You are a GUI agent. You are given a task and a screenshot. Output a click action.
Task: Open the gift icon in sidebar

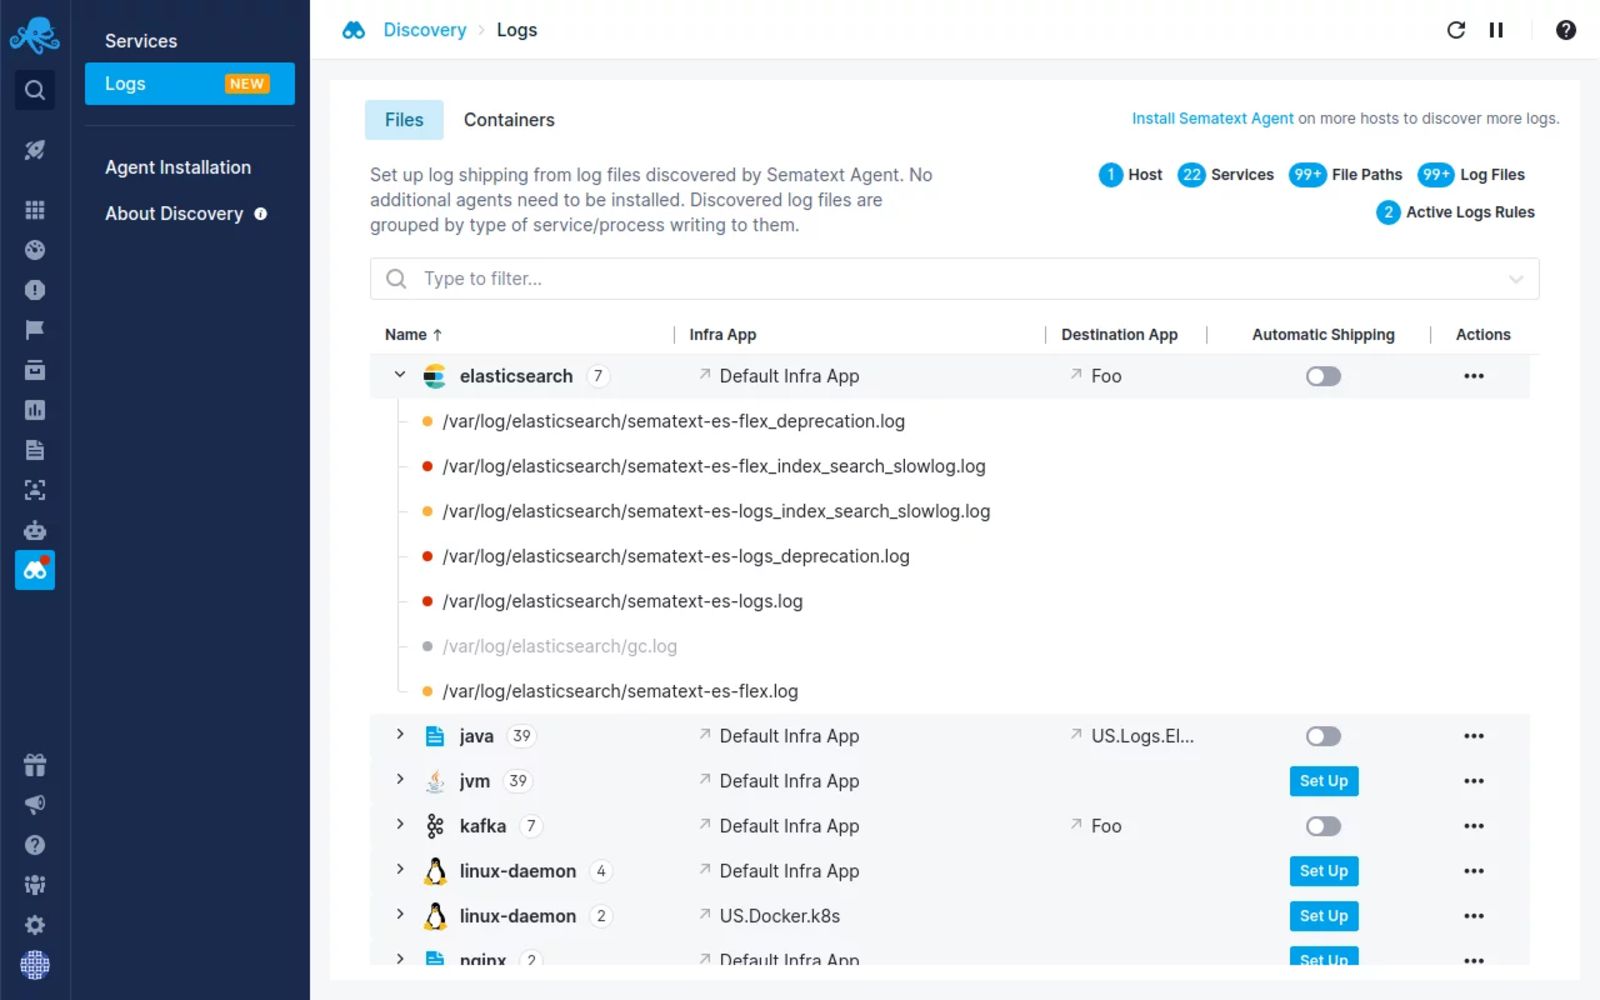pos(35,765)
